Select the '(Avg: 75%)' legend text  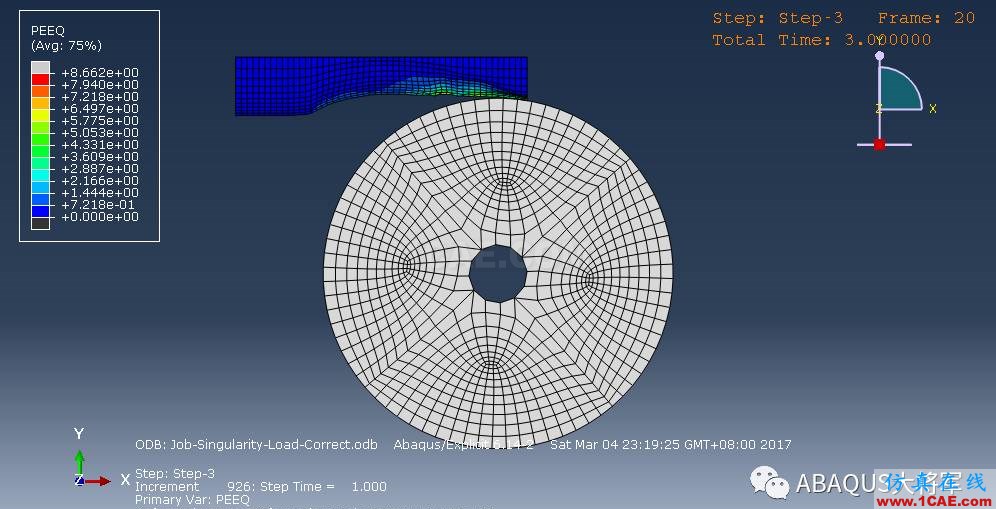tap(66, 45)
